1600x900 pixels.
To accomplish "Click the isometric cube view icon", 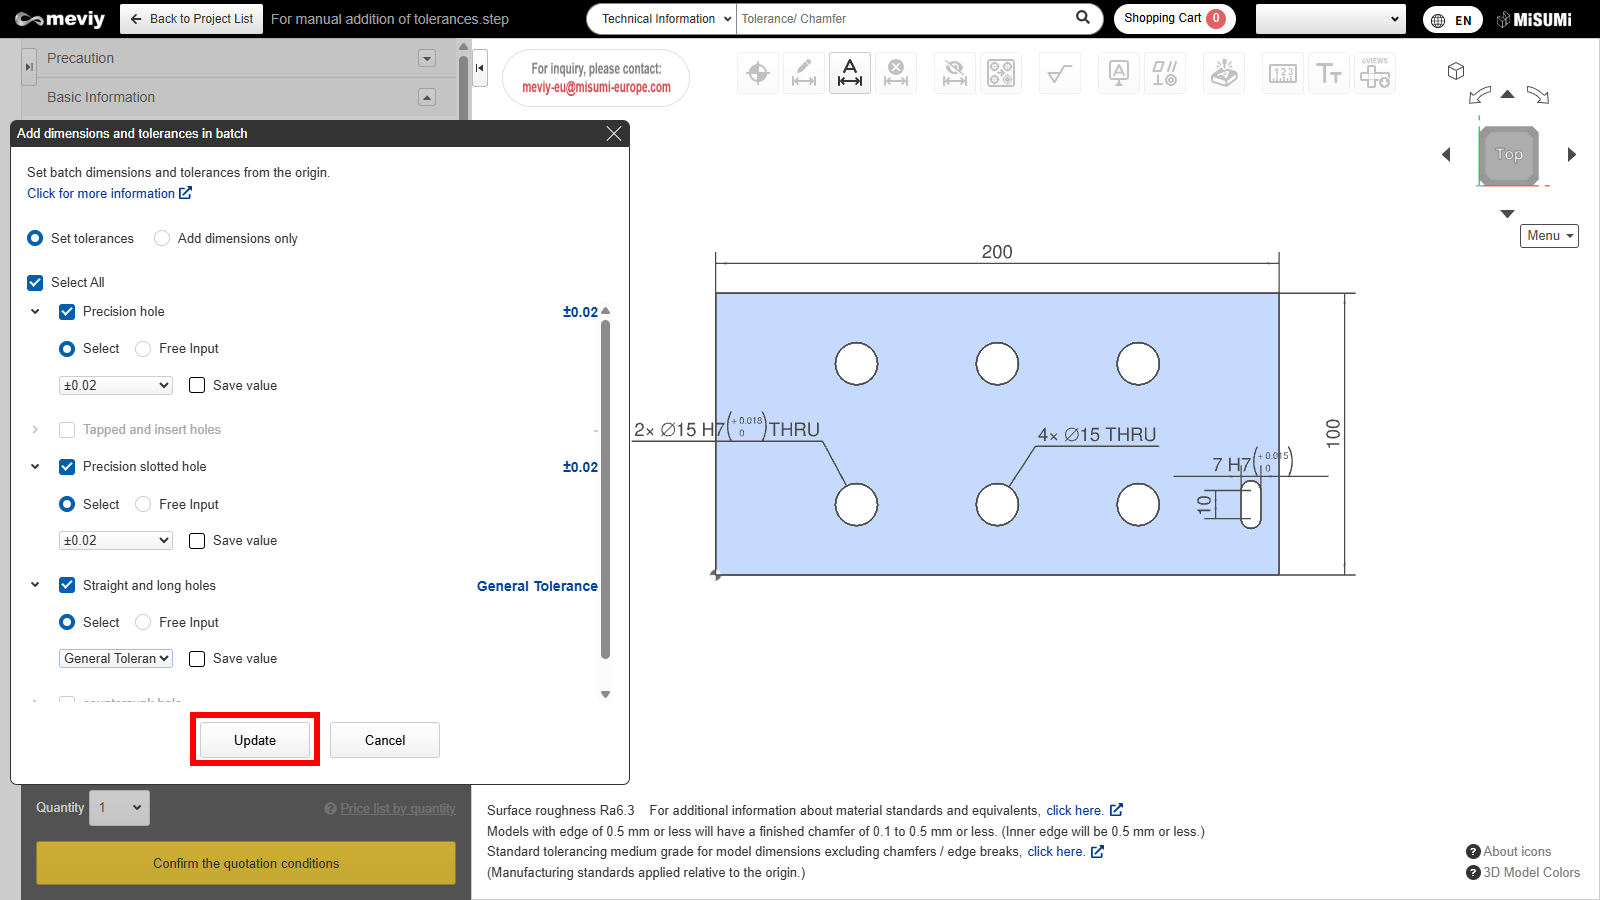I will click(1456, 71).
